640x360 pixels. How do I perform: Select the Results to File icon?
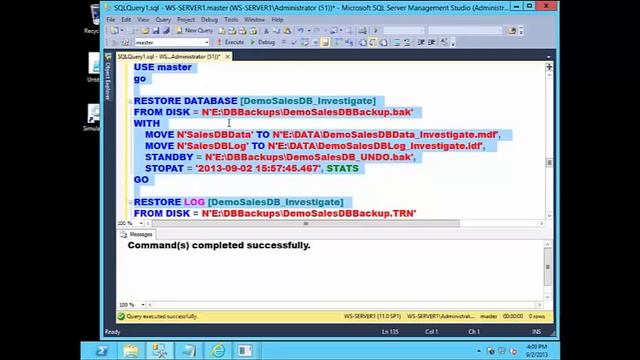[384, 42]
